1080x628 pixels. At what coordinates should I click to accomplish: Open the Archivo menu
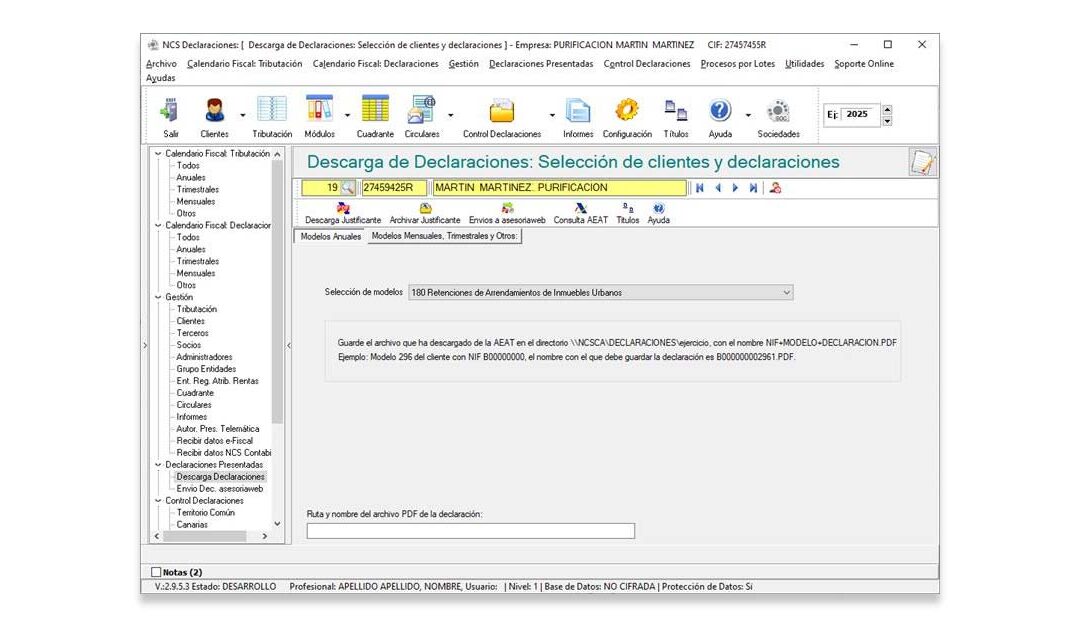click(161, 64)
